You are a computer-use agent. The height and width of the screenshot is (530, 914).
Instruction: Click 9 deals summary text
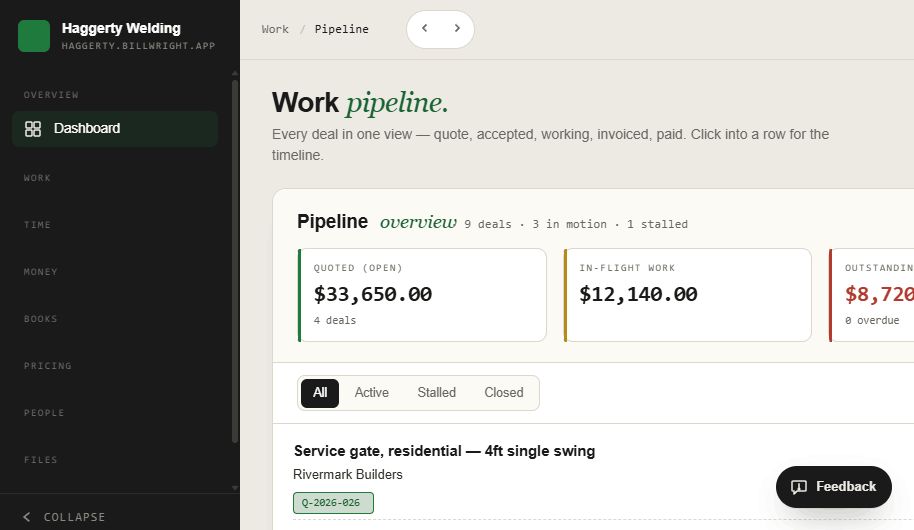click(488, 224)
